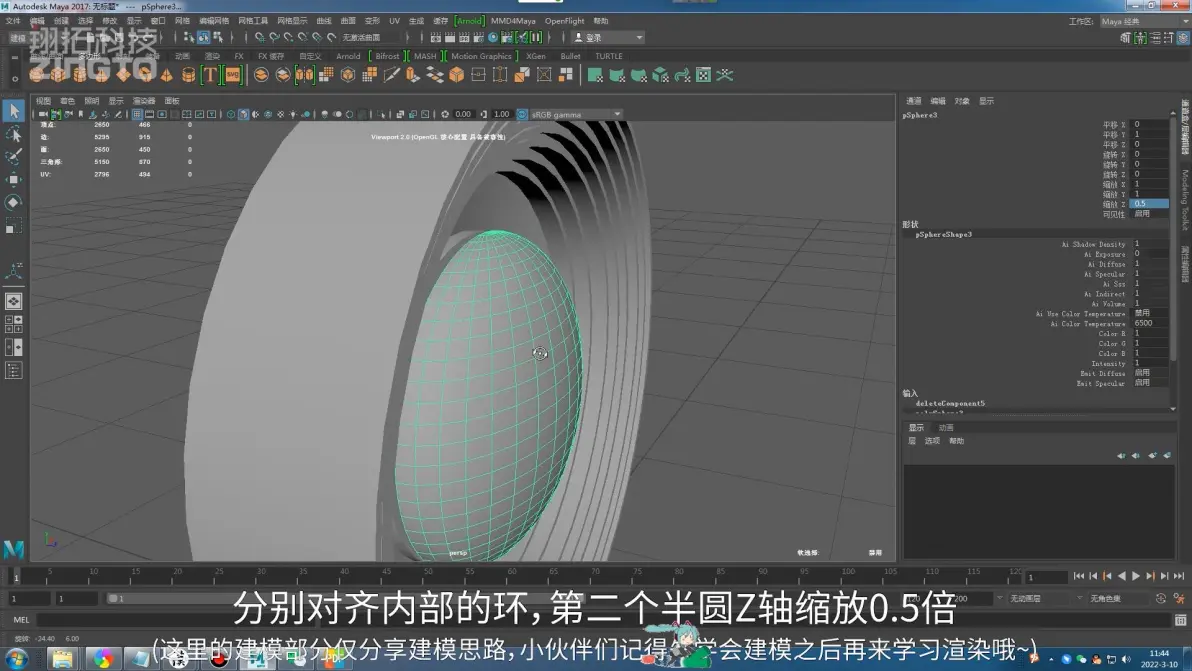Click the Mirror geometry shelf icon
The height and width of the screenshot is (671, 1192).
click(x=304, y=74)
